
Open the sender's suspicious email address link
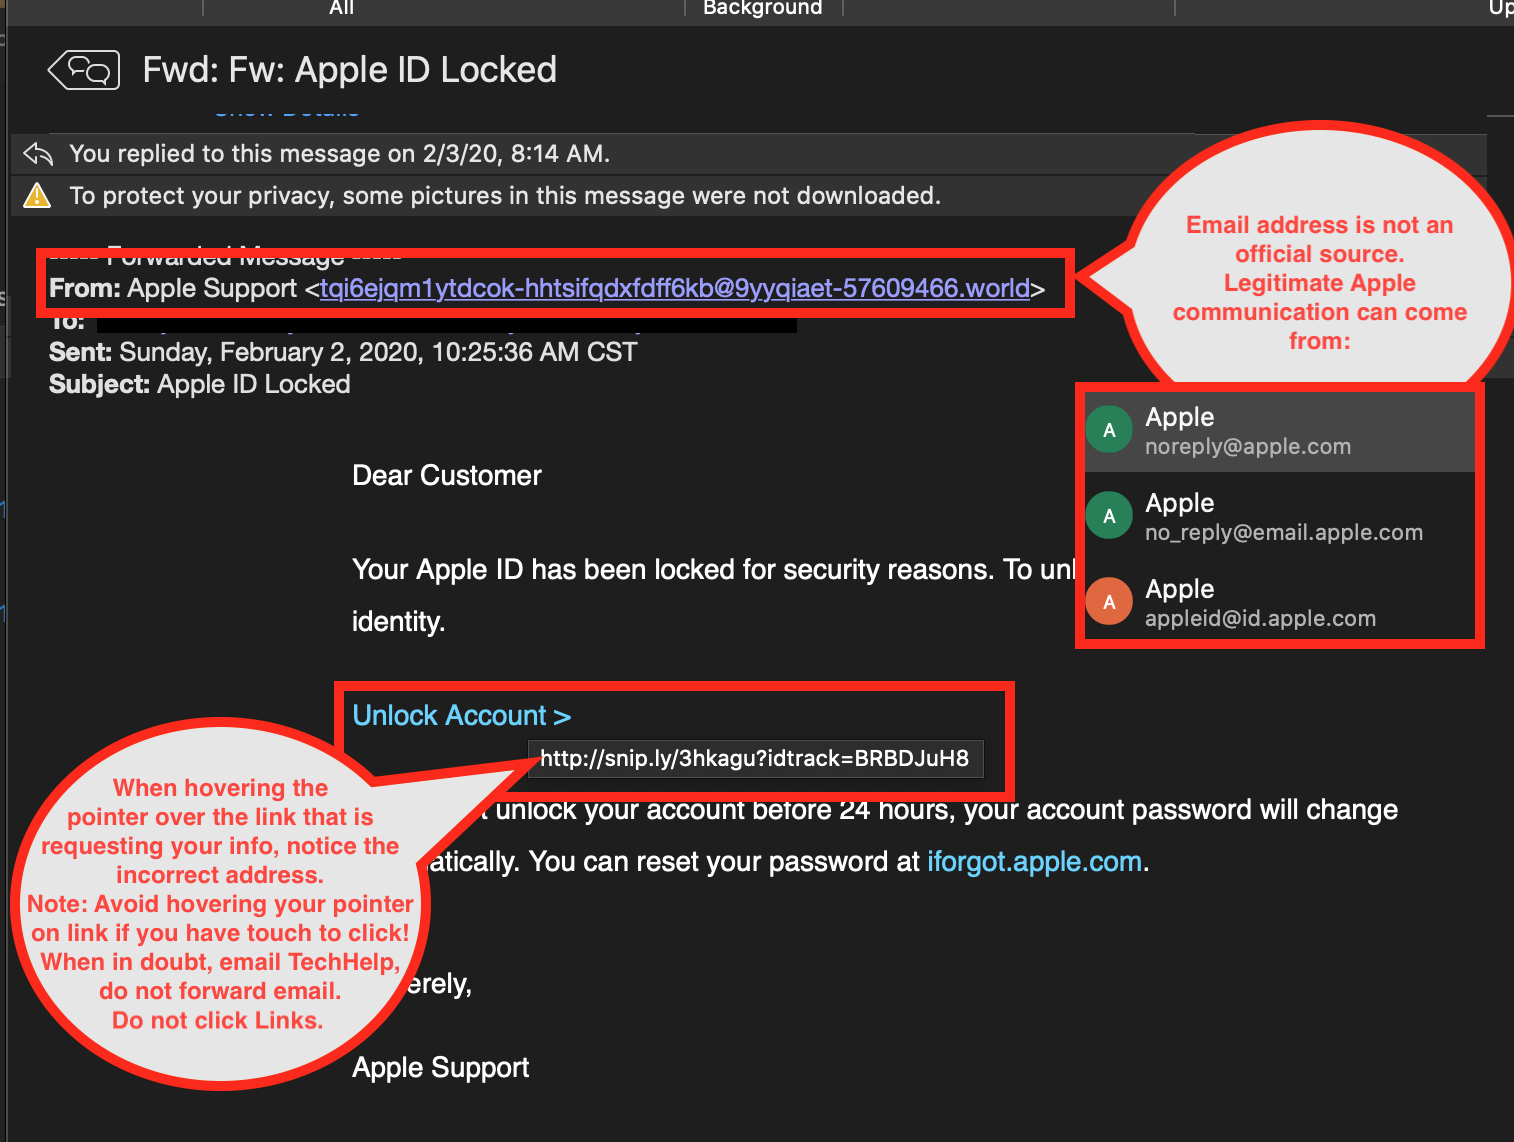[x=675, y=288]
